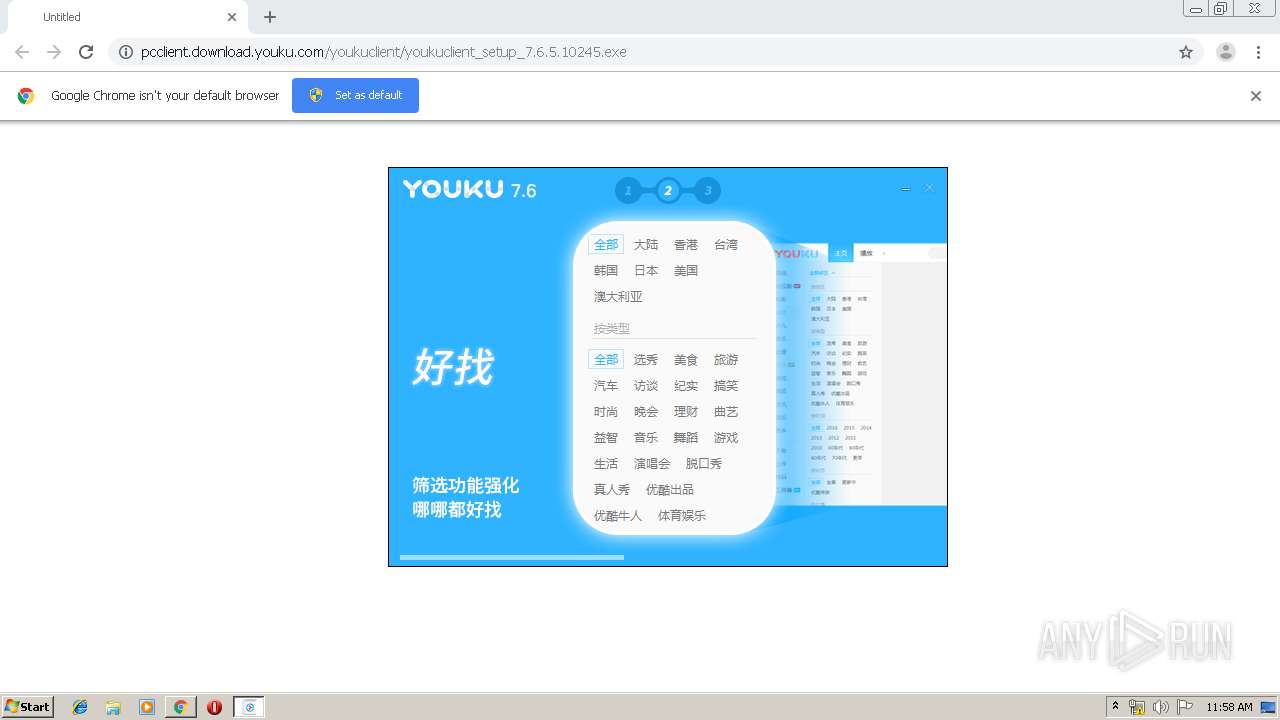The height and width of the screenshot is (720, 1280).
Task: Select the 优酷出品 type tag
Action: 670,489
